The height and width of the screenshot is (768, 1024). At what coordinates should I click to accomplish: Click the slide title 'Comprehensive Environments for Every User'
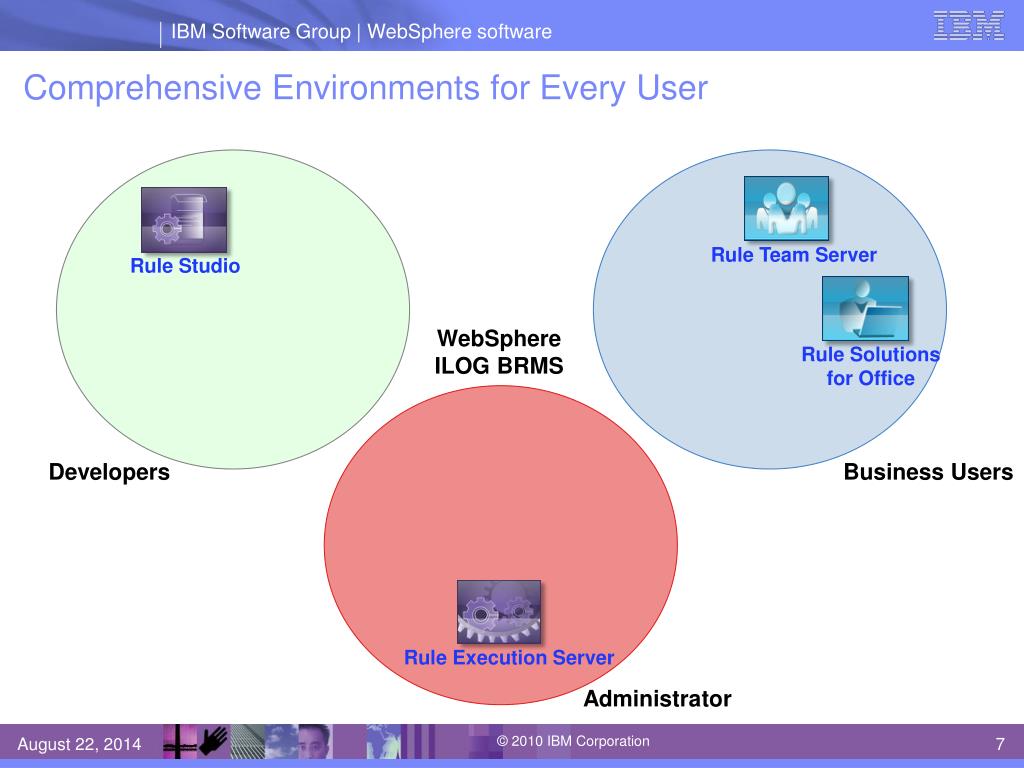click(x=366, y=88)
